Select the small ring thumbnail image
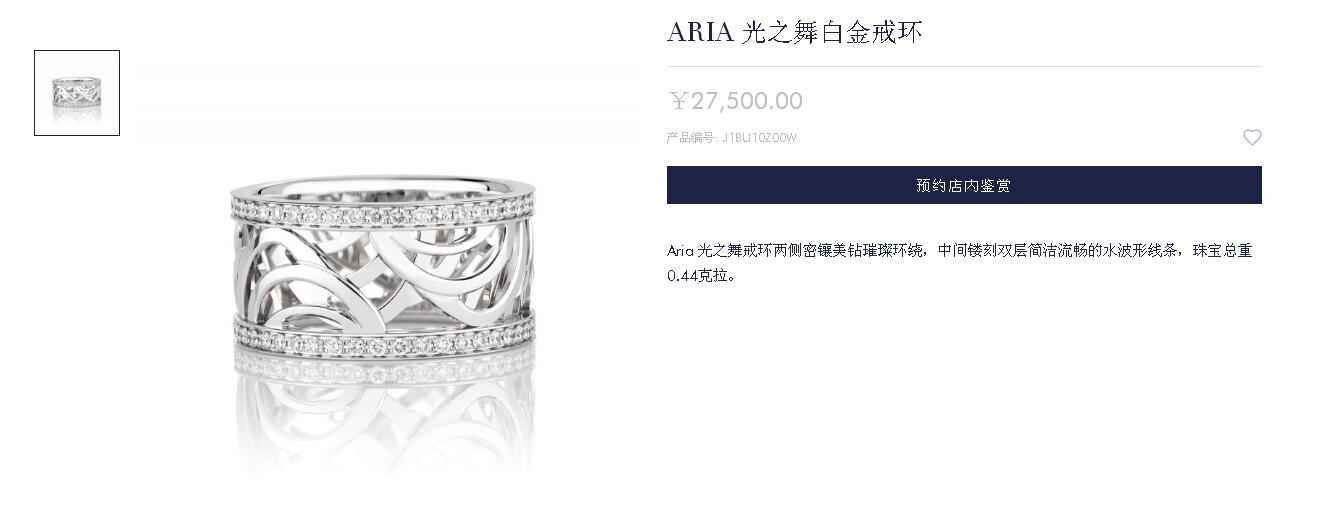 point(77,93)
